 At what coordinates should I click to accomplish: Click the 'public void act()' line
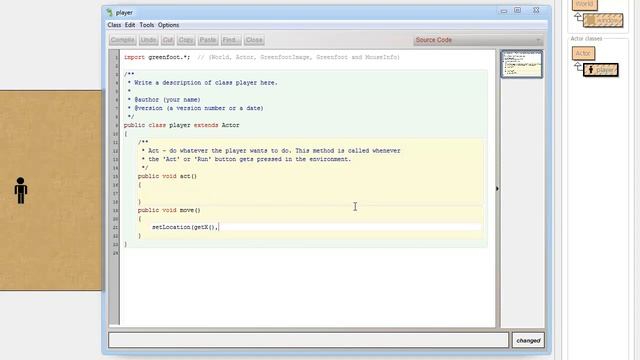coord(167,176)
